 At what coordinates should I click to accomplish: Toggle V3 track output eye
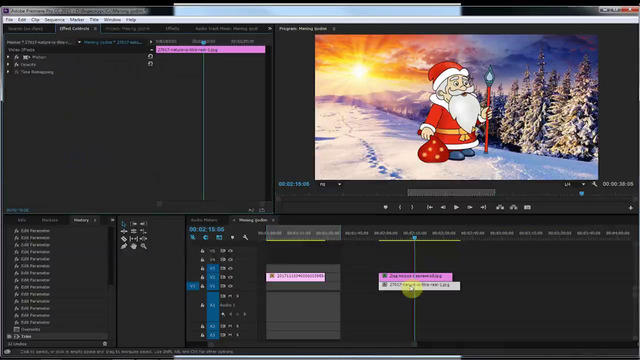coord(231,268)
